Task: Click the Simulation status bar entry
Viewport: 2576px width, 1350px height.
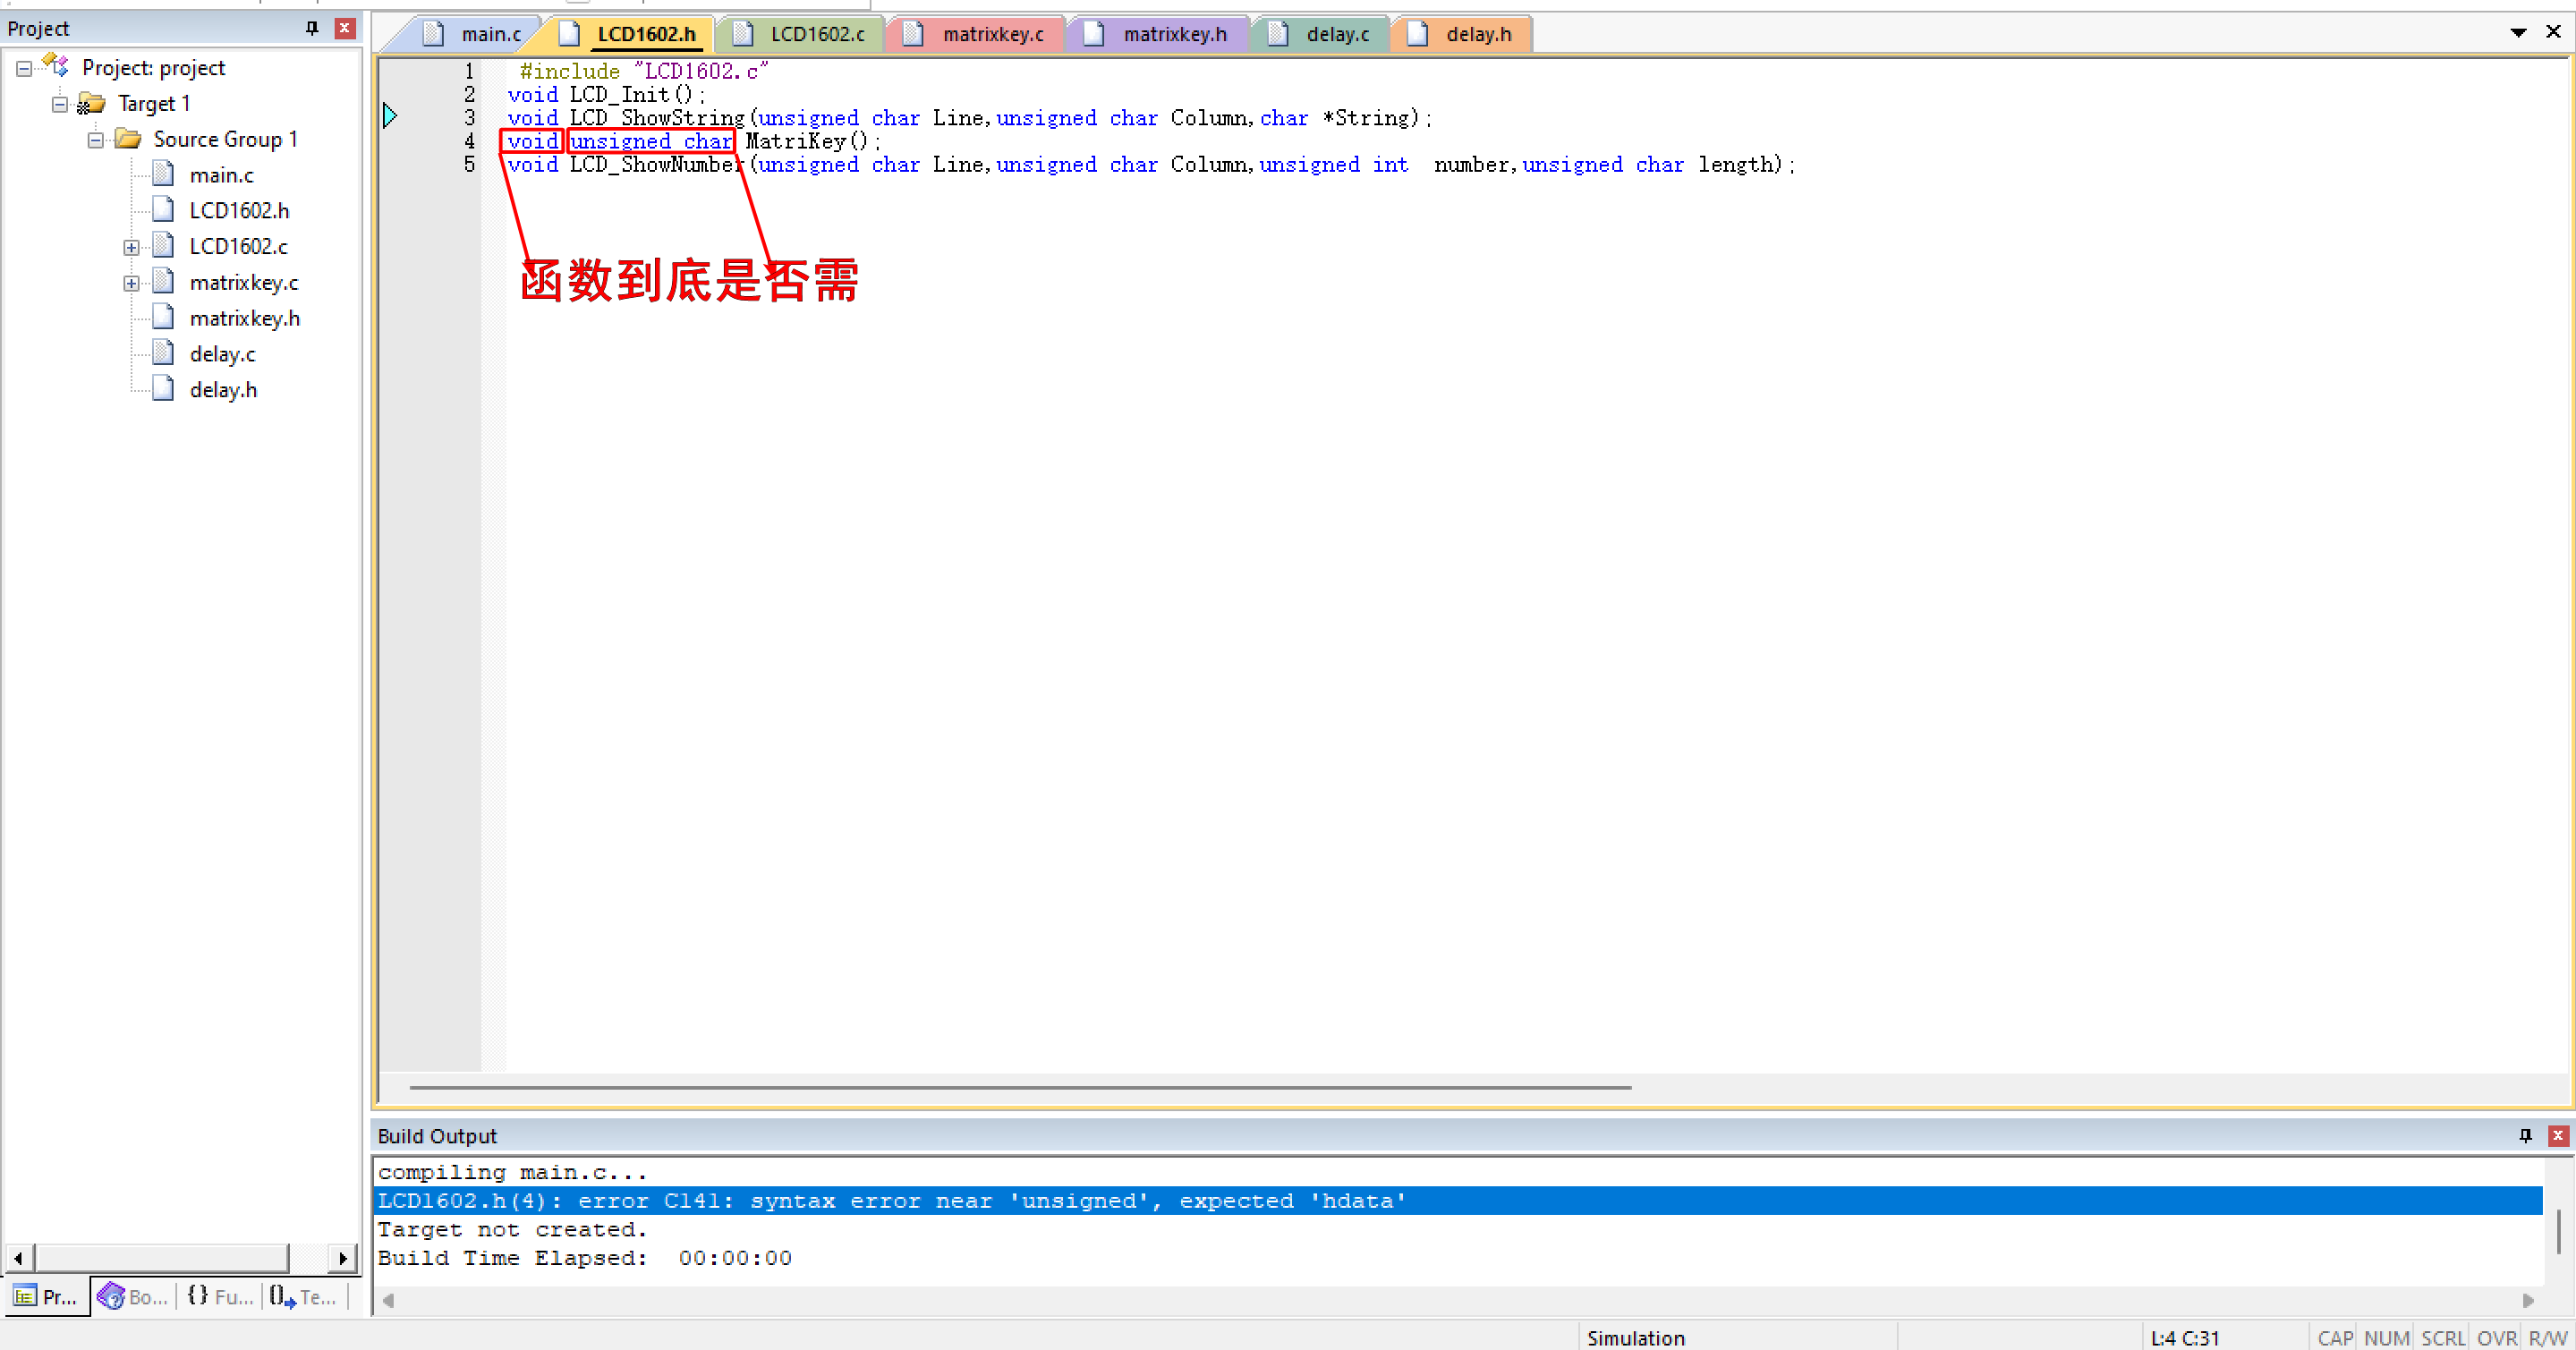Action: 1635,1338
